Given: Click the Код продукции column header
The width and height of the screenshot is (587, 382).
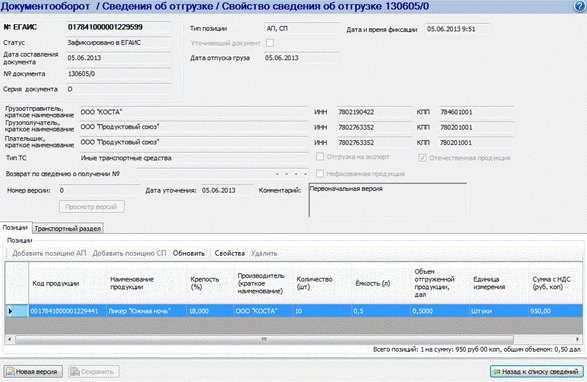Looking at the screenshot, I should 68,284.
